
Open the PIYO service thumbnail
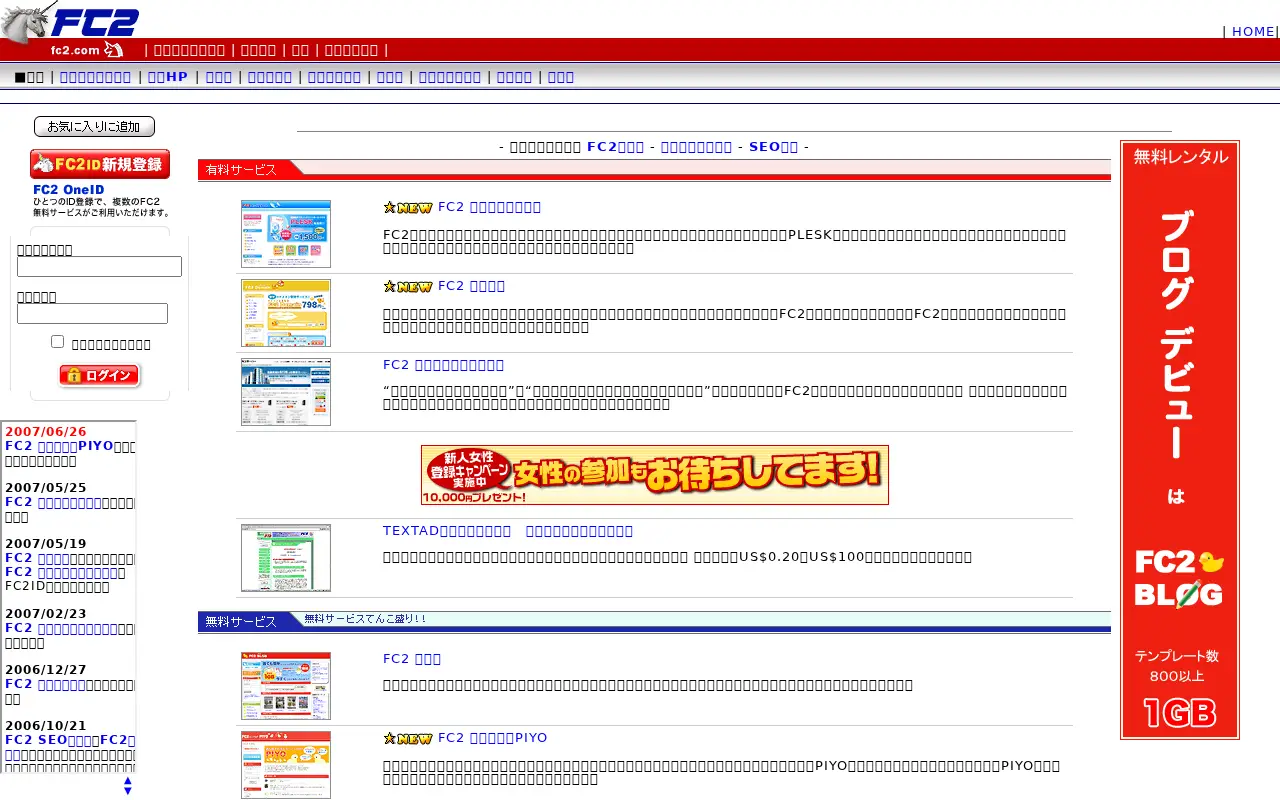(x=285, y=765)
